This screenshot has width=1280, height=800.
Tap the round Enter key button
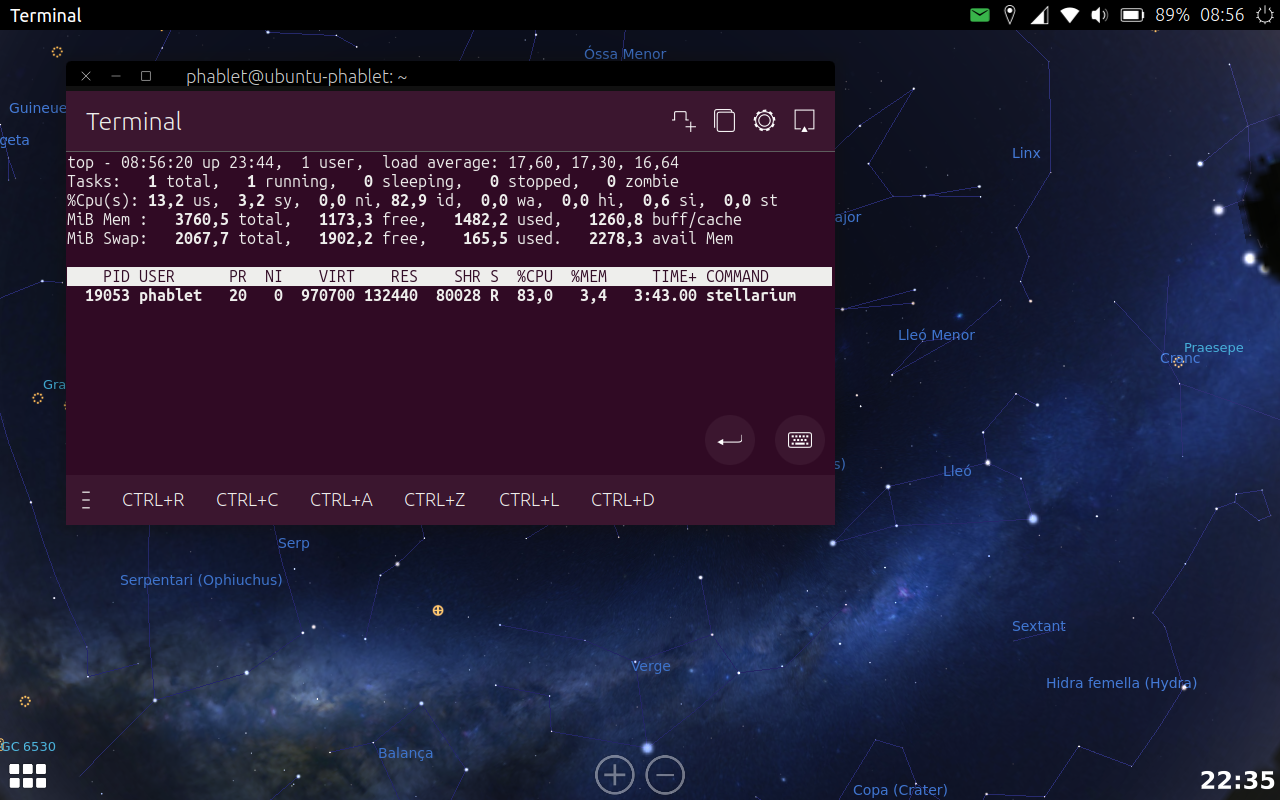730,440
